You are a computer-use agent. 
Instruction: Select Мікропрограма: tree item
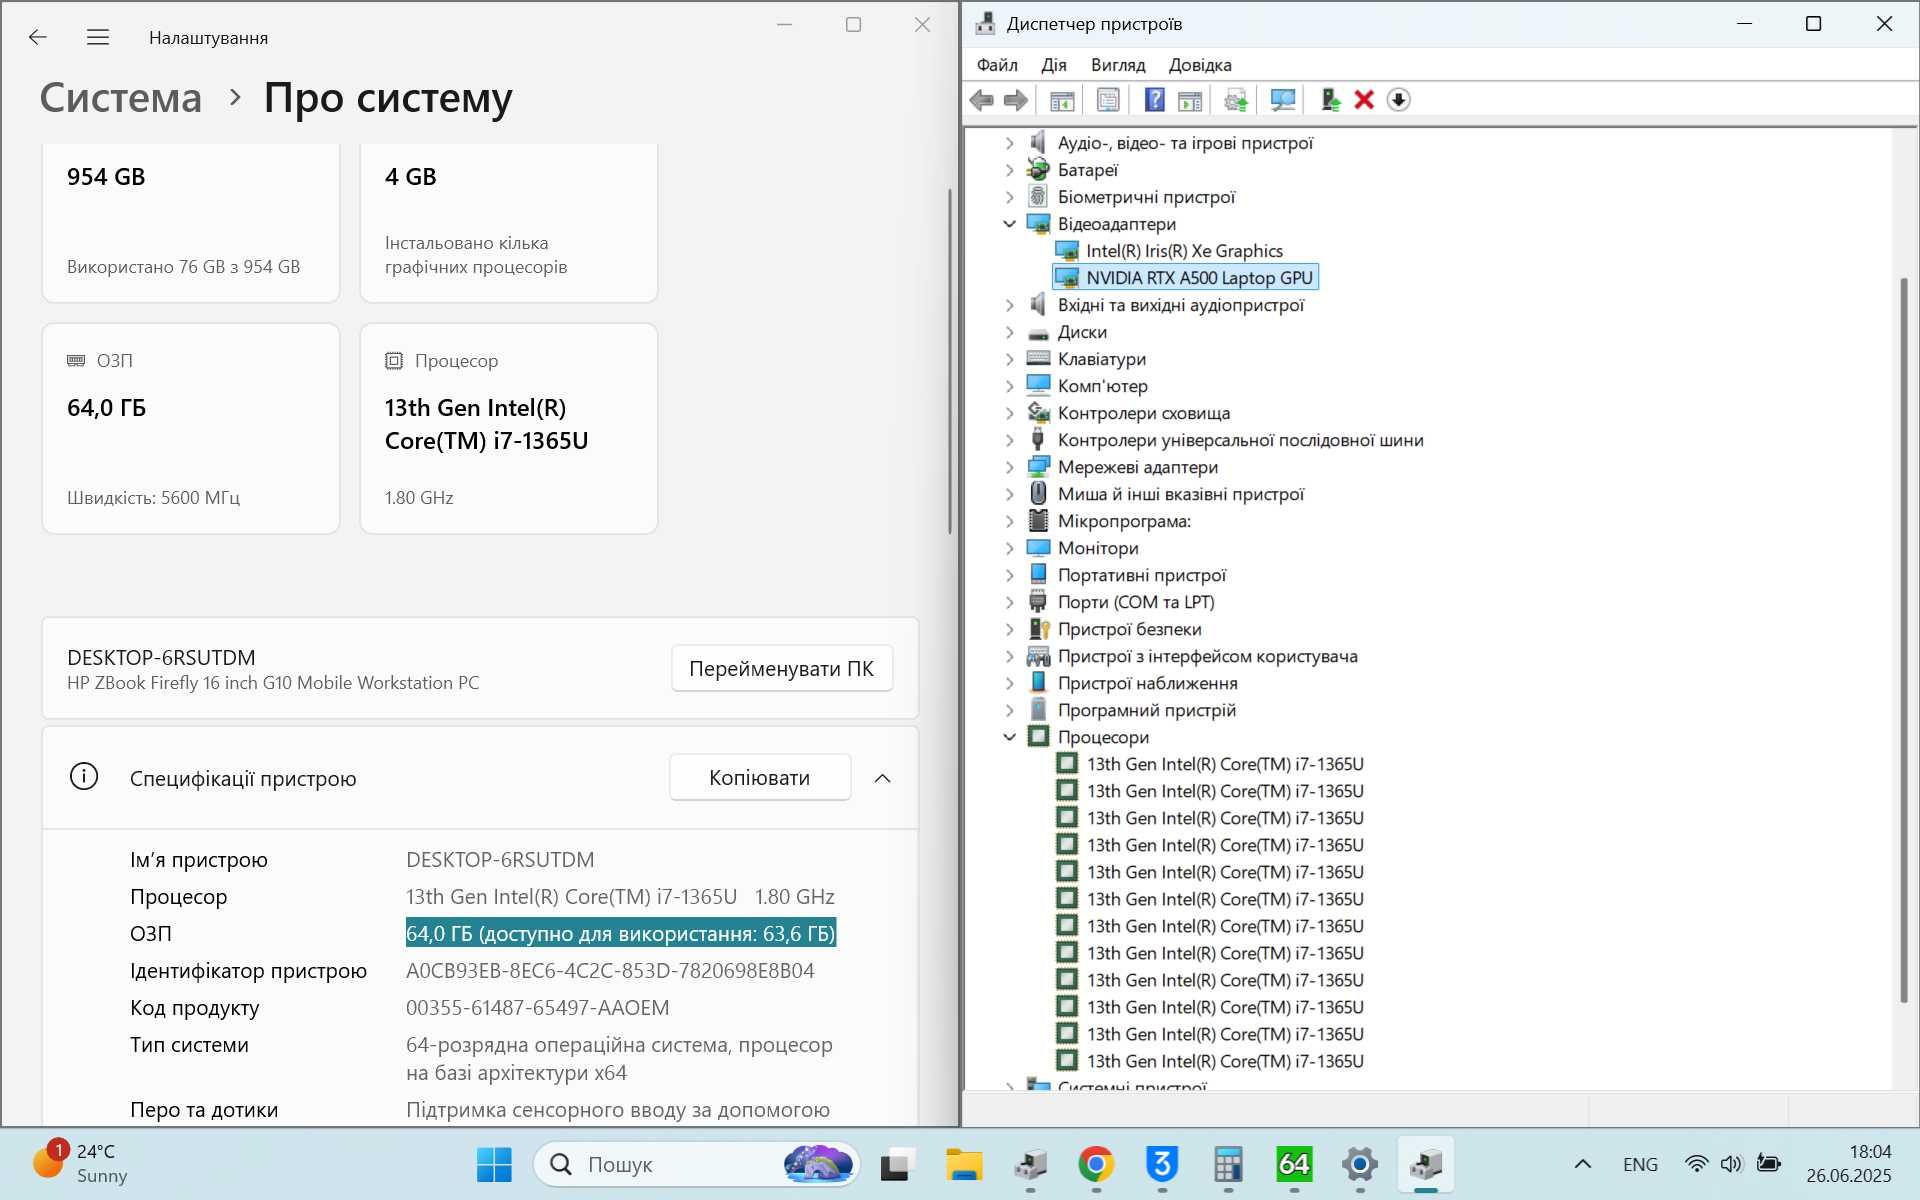pos(1124,521)
